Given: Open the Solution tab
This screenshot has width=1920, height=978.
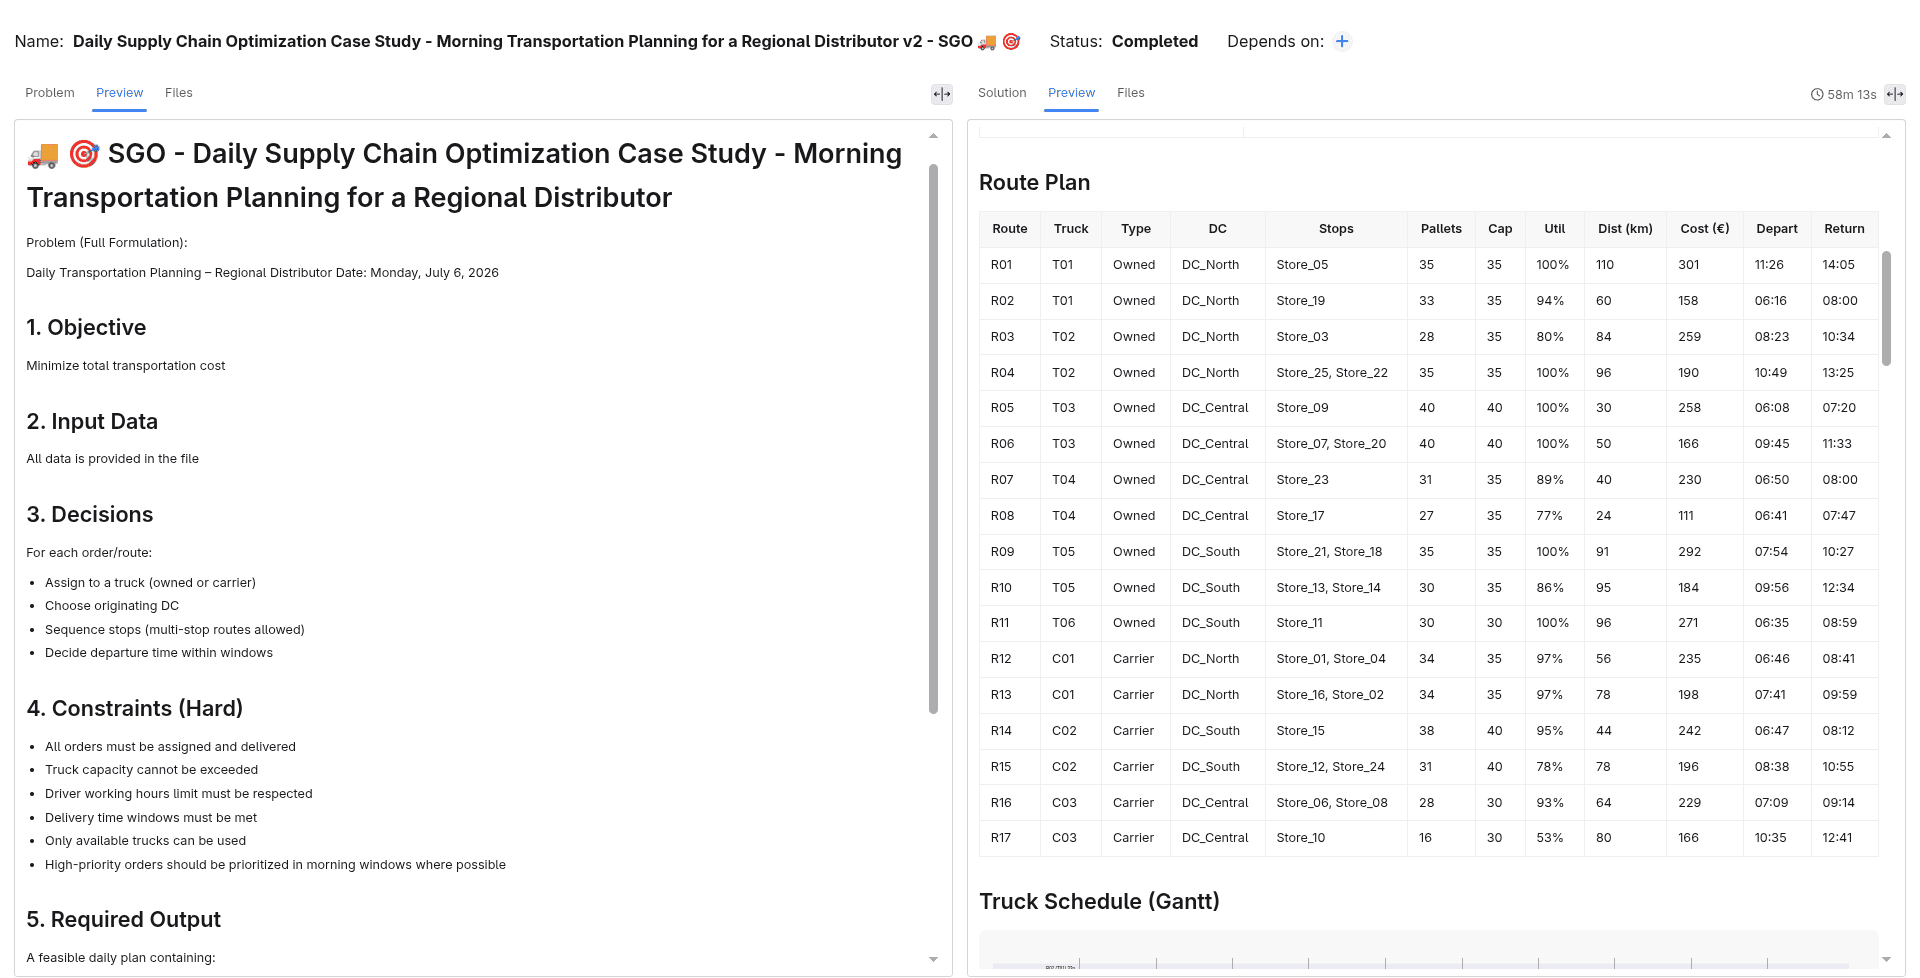Looking at the screenshot, I should coord(1002,93).
